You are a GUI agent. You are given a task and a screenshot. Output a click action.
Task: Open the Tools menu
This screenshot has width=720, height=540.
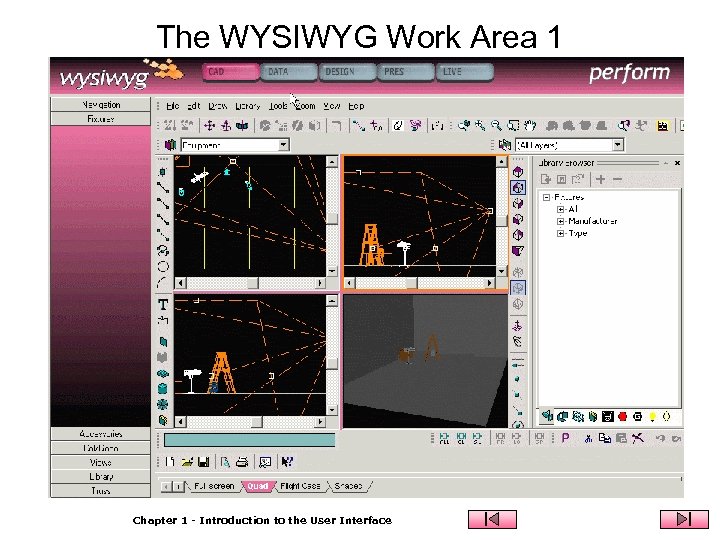coord(278,106)
